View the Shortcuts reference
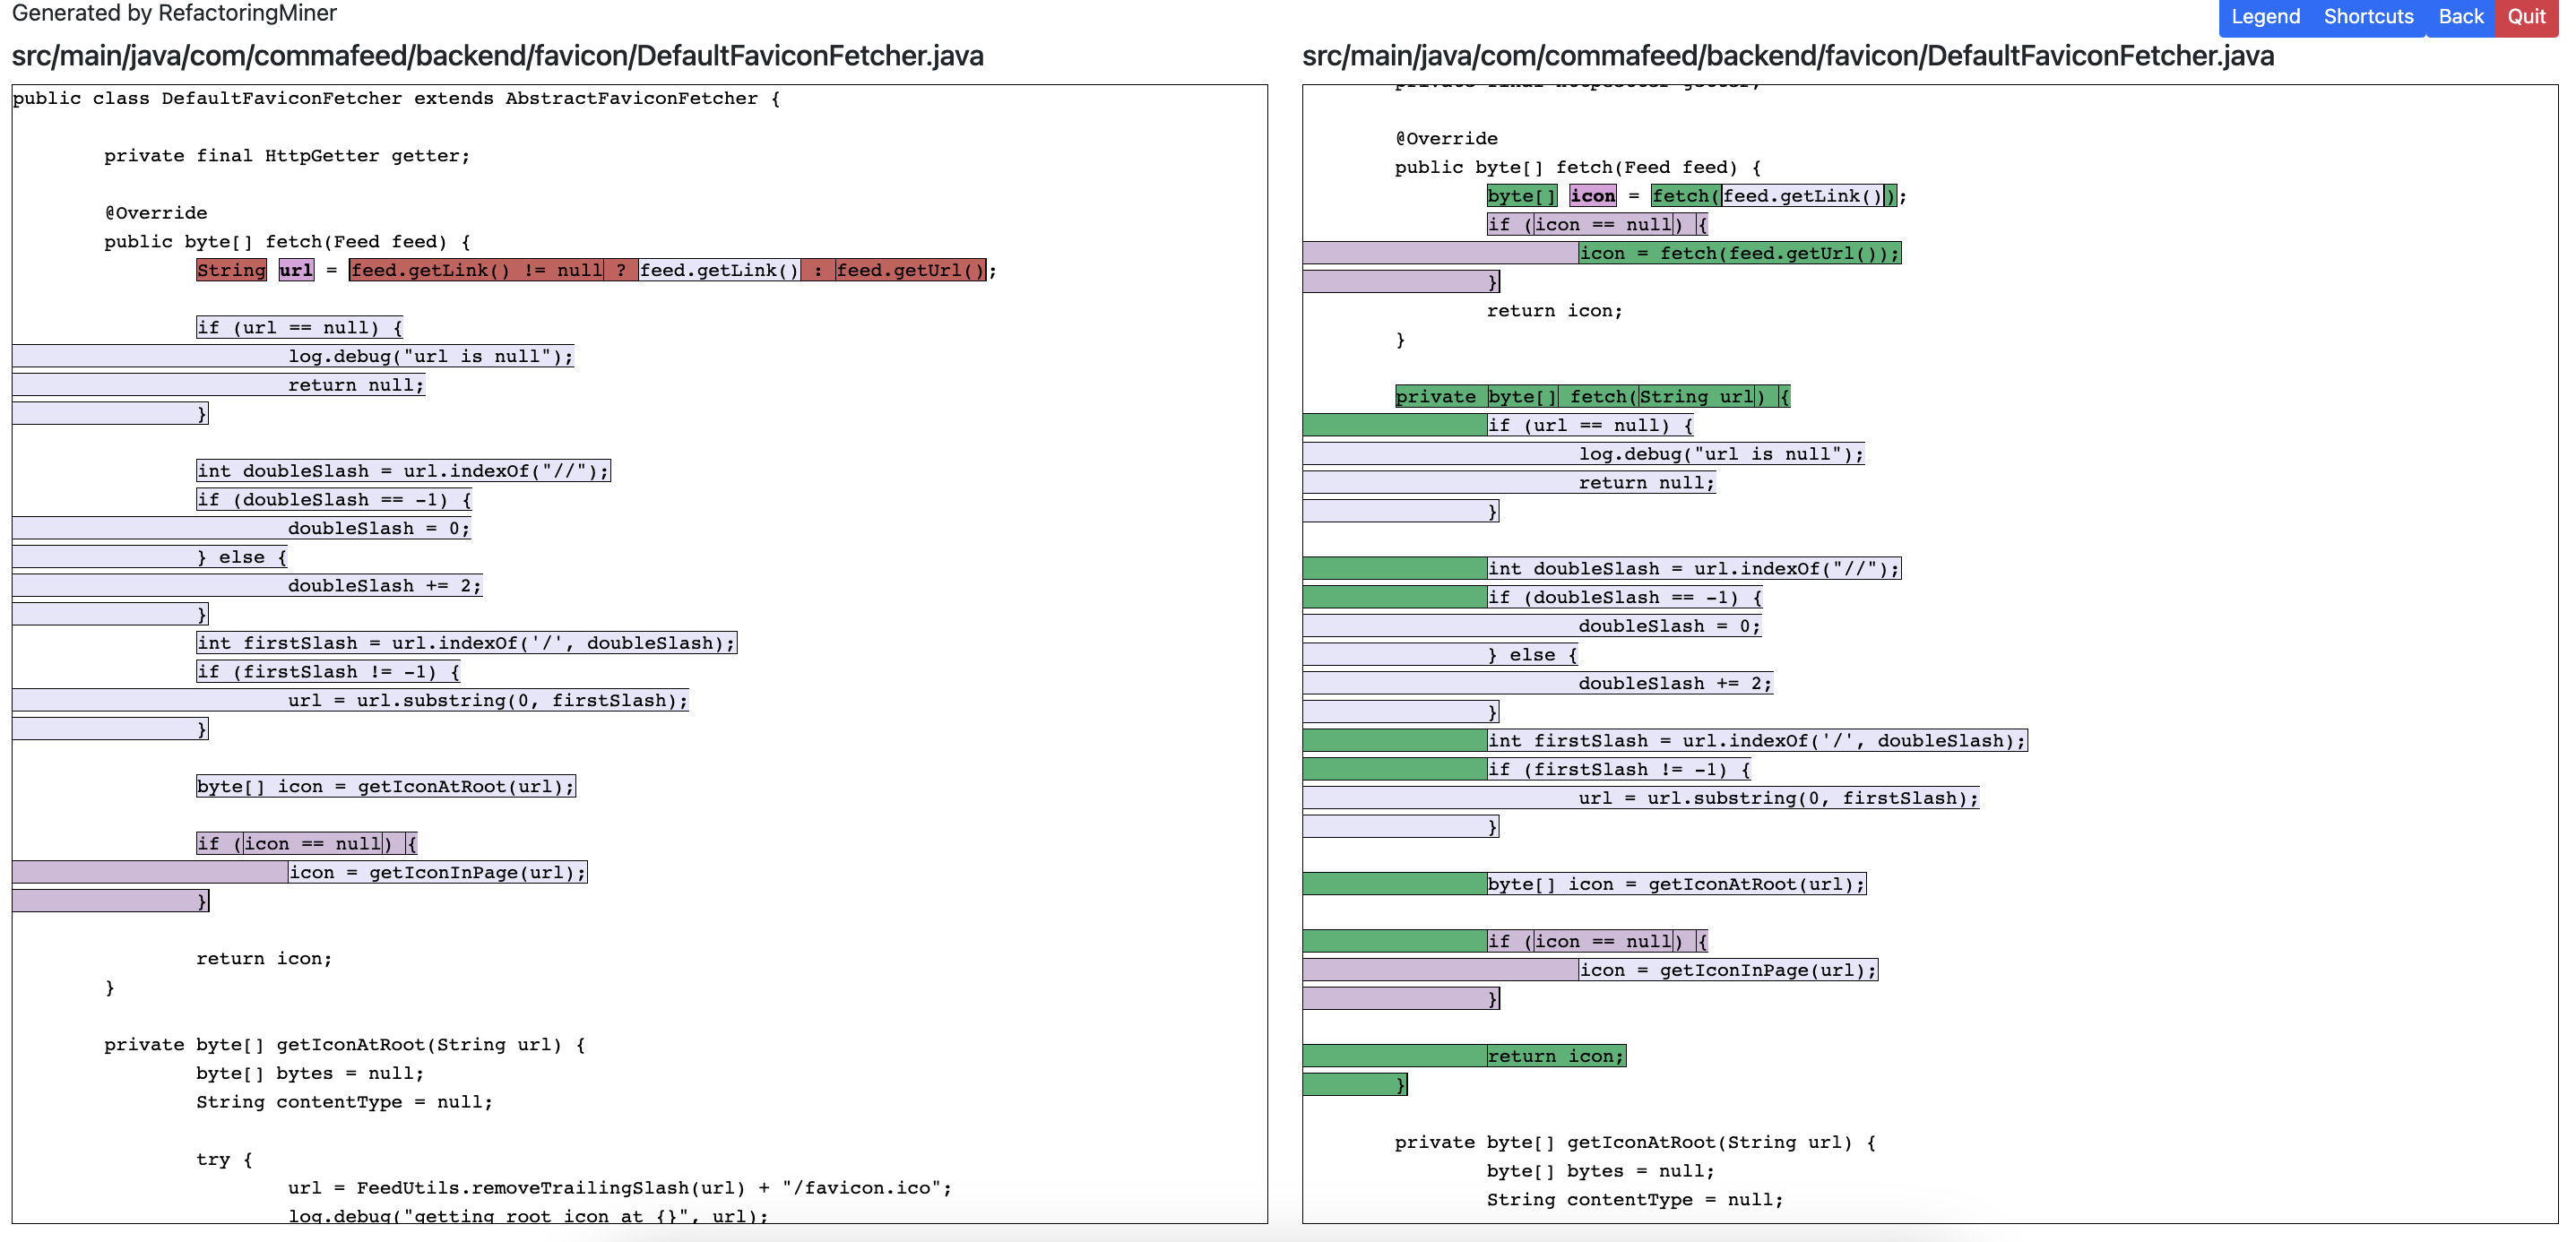The height and width of the screenshot is (1242, 2576). coord(2368,16)
